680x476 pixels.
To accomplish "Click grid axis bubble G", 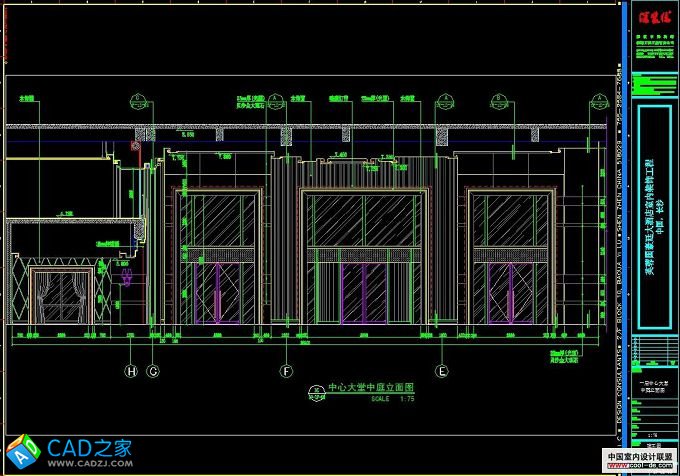I will coord(153,371).
